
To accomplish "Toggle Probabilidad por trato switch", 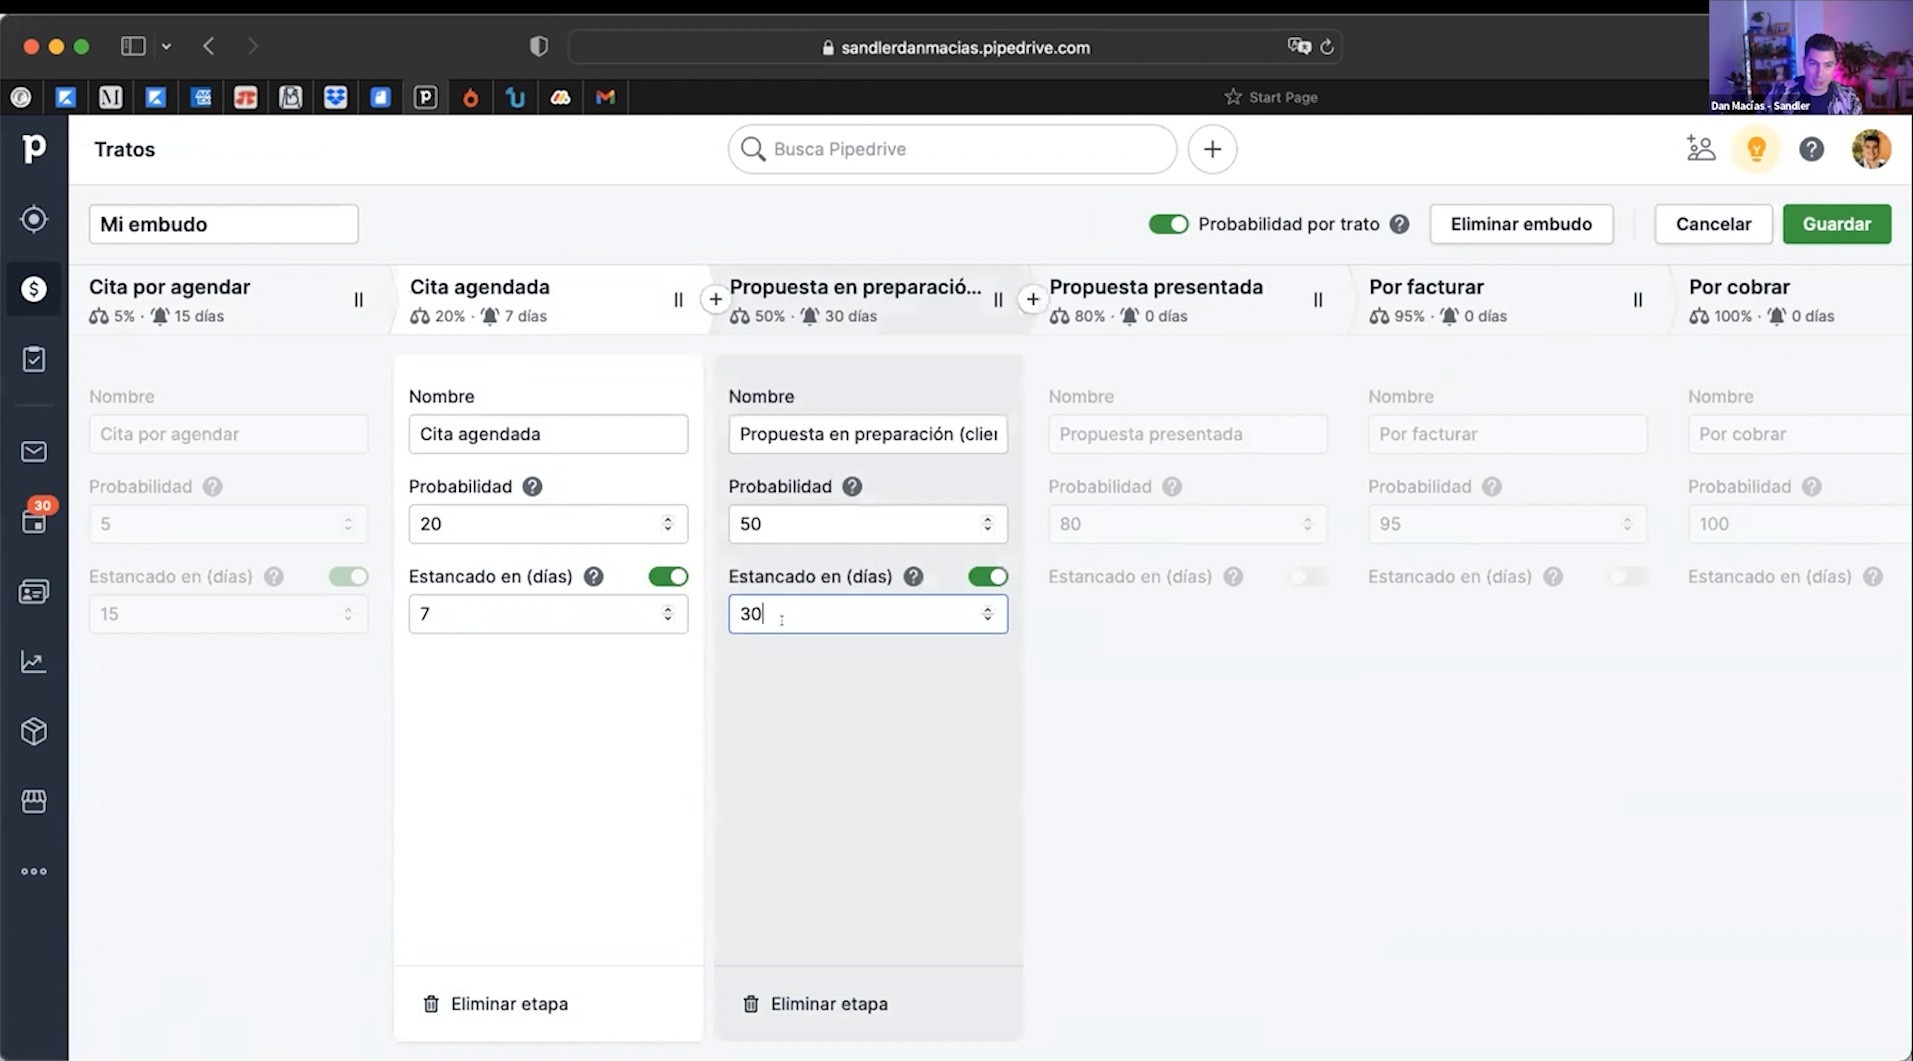I will coord(1168,224).
